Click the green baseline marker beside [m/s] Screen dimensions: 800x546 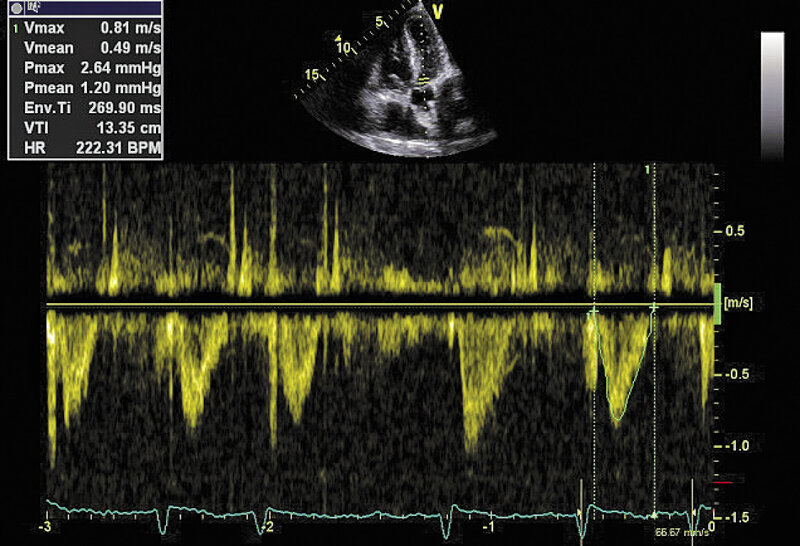pyautogui.click(x=717, y=304)
